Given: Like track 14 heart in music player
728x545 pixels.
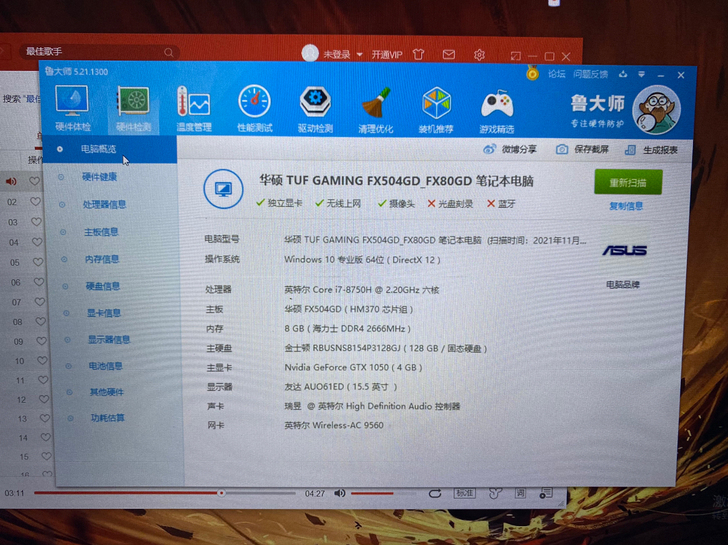Looking at the screenshot, I should click(x=46, y=437).
